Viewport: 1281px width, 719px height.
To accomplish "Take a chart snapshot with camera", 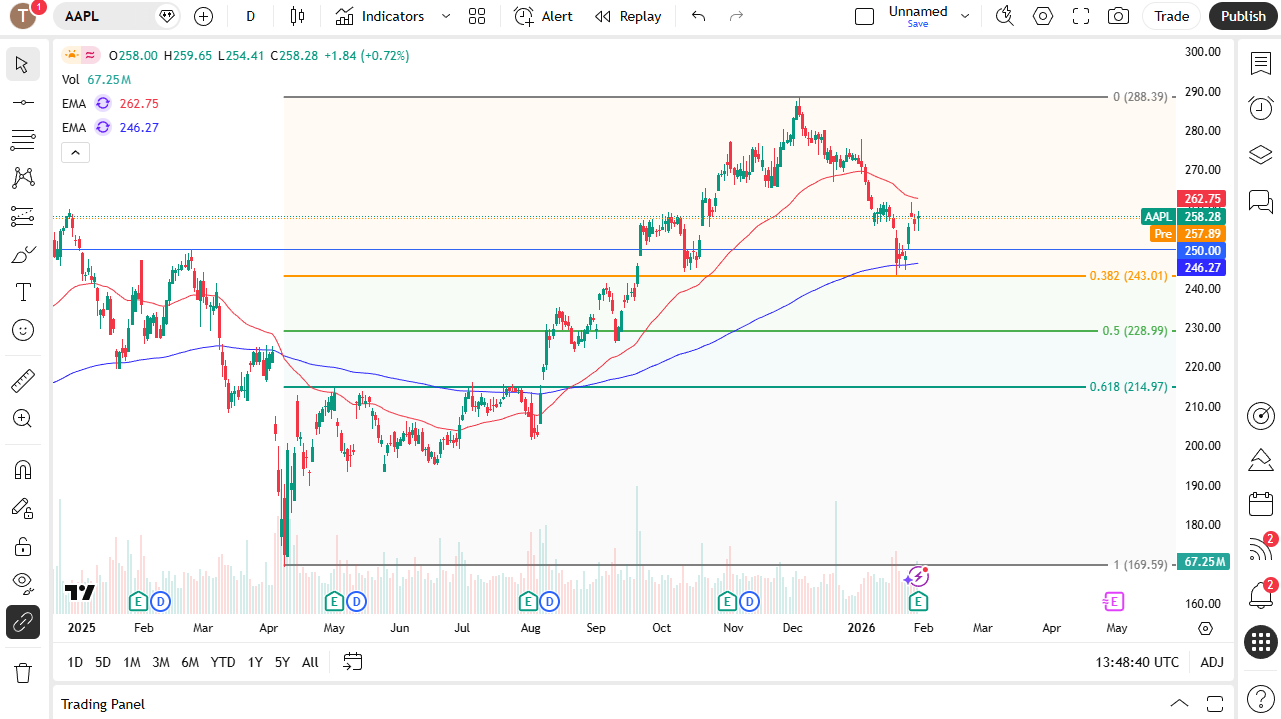I will [x=1118, y=16].
